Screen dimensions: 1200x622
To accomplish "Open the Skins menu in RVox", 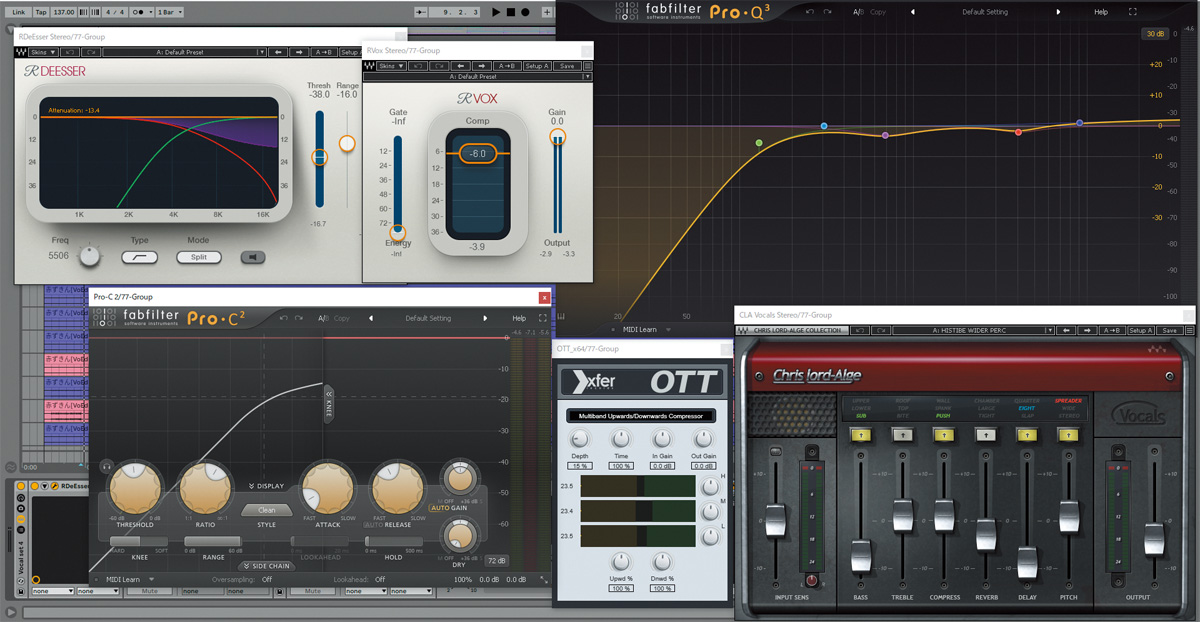I will click(391, 66).
